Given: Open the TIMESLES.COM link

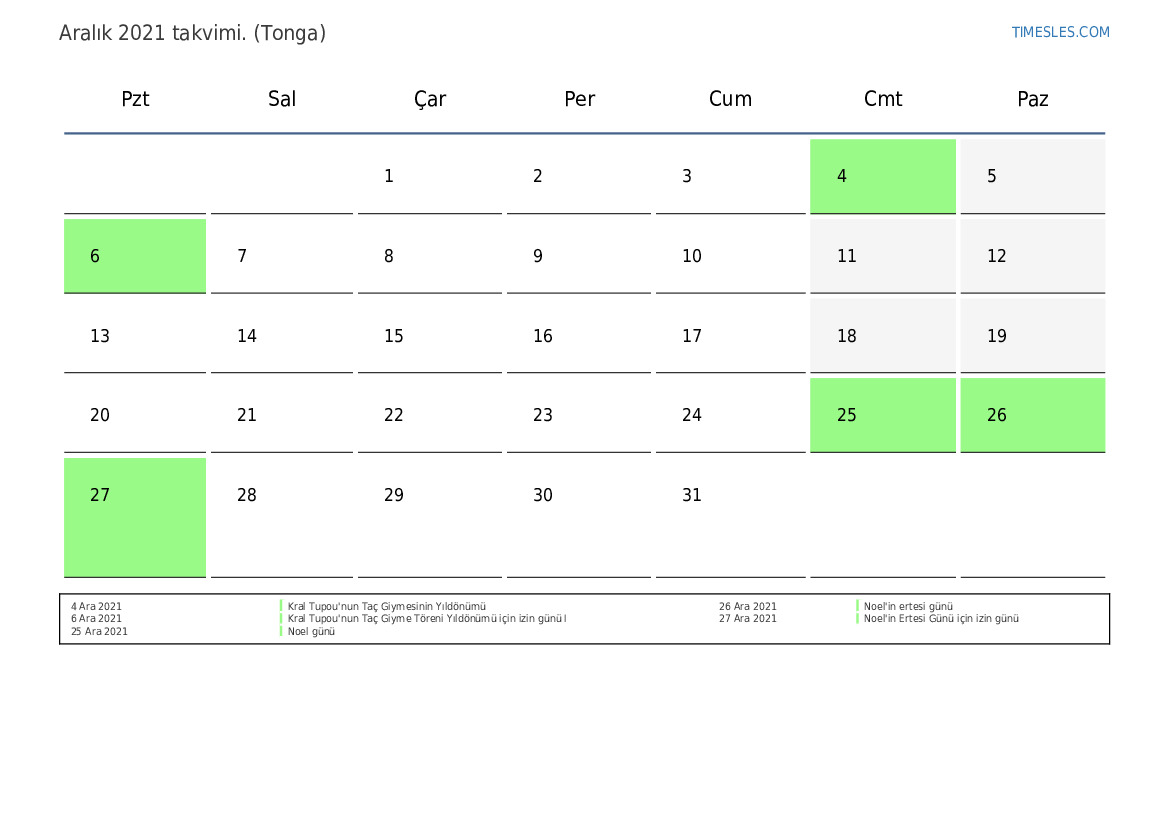Looking at the screenshot, I should click(x=1060, y=32).
